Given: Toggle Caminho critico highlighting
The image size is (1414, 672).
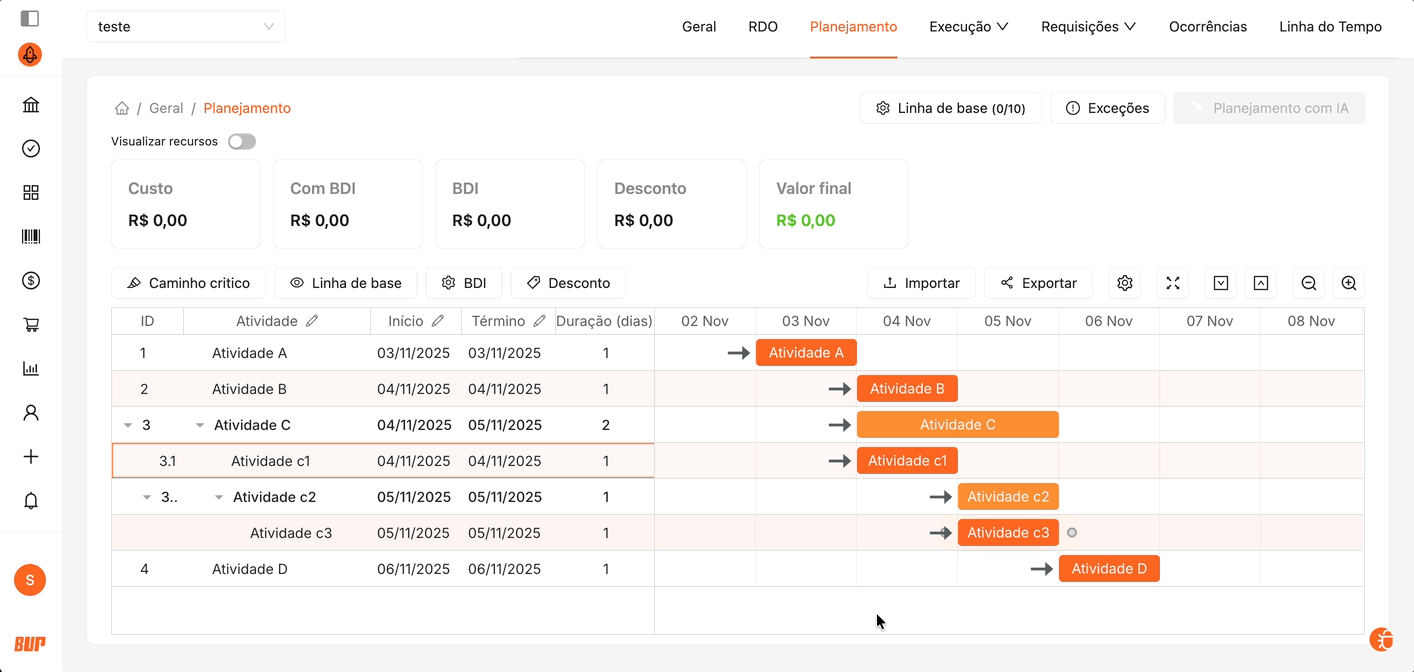Looking at the screenshot, I should coord(189,283).
